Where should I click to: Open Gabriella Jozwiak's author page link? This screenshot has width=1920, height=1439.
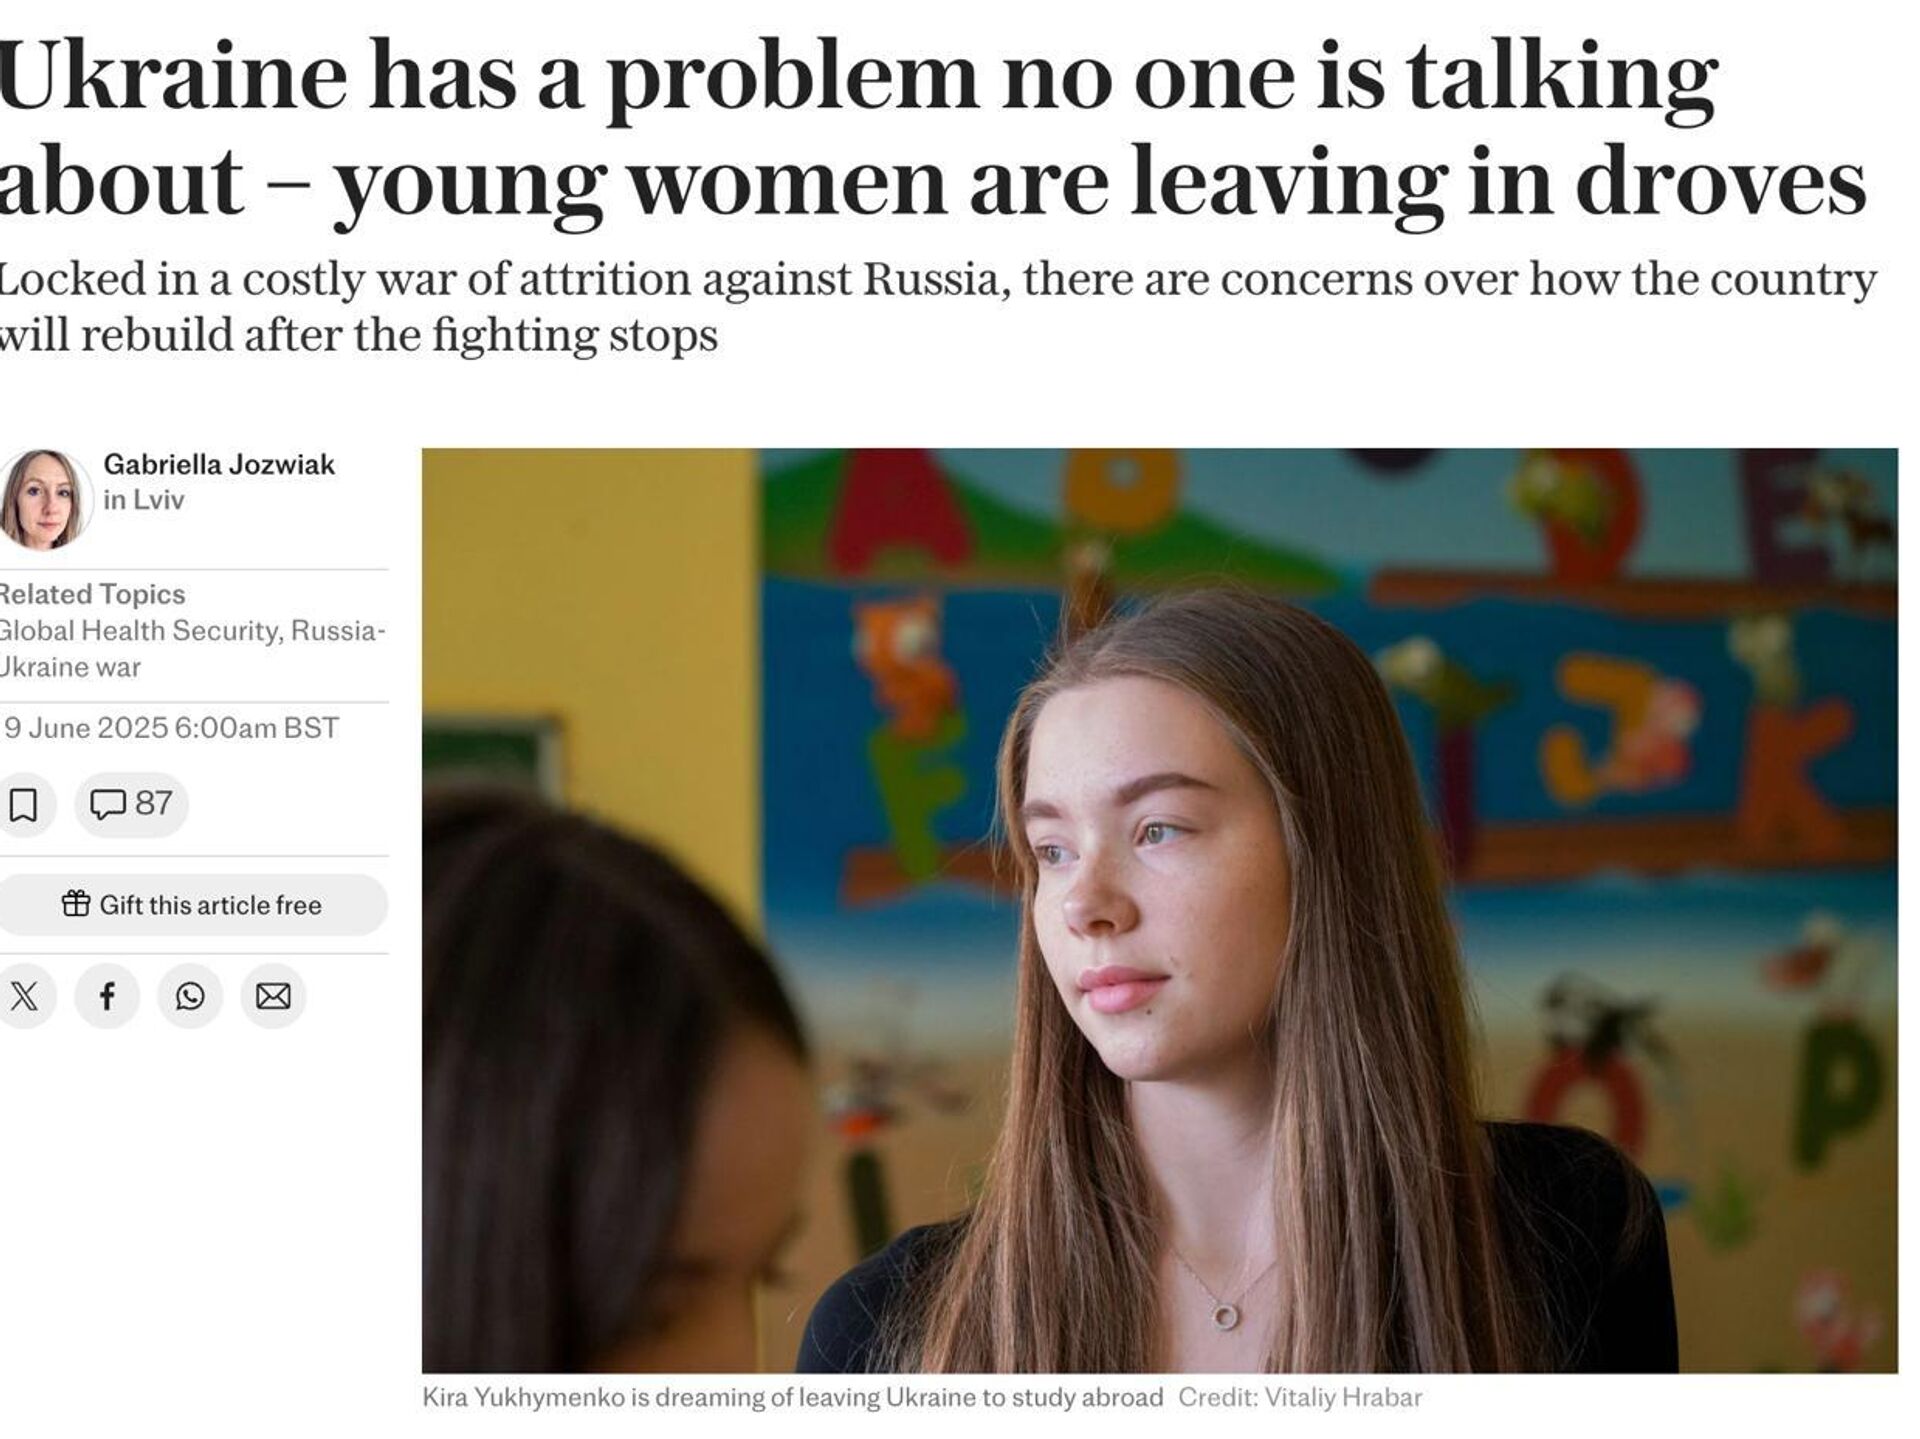point(219,464)
